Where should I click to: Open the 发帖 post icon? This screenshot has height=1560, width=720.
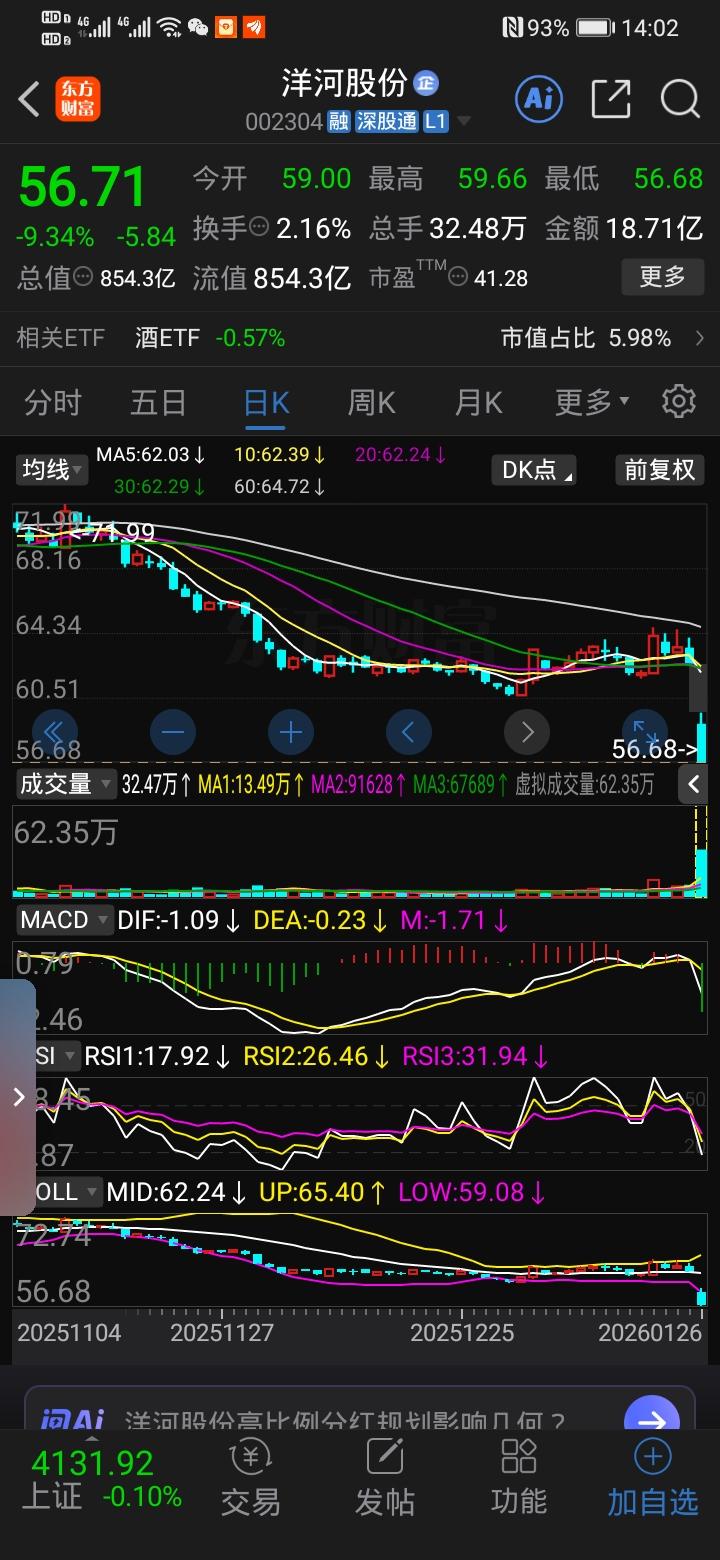[x=385, y=1479]
